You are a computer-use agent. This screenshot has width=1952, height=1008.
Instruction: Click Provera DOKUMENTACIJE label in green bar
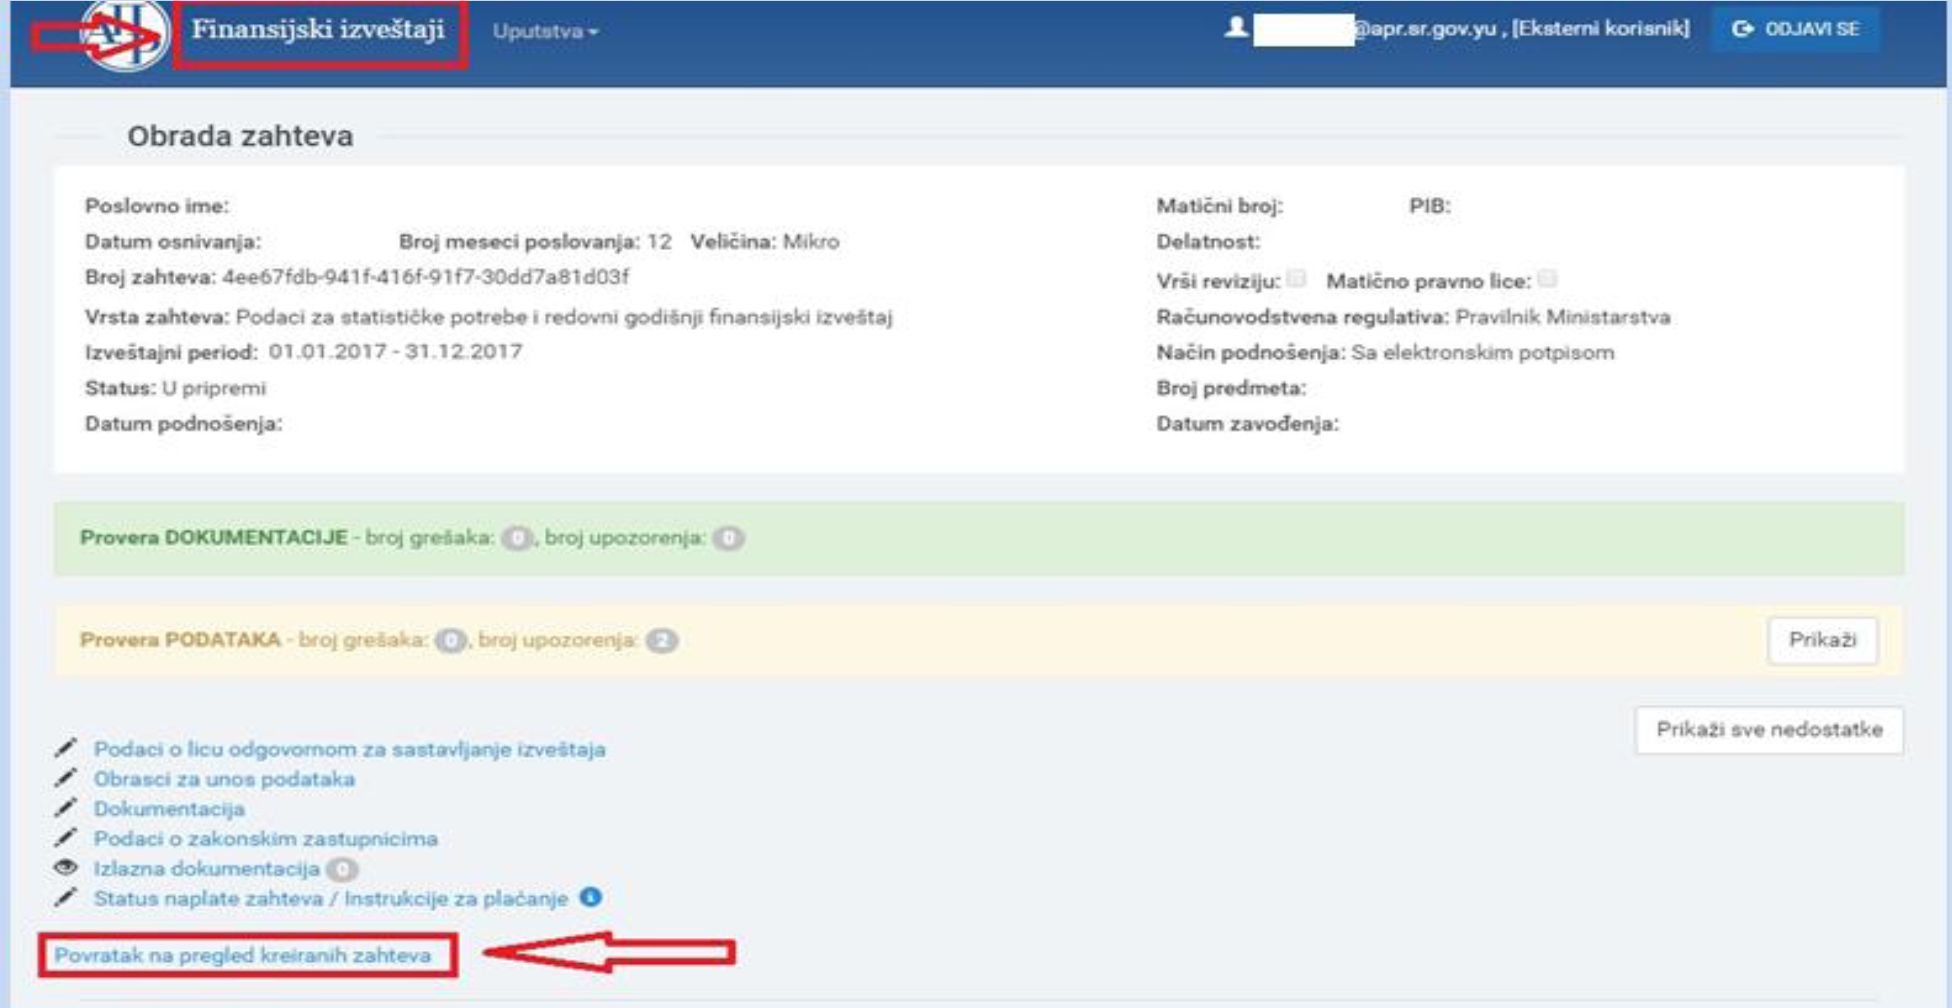(213, 538)
